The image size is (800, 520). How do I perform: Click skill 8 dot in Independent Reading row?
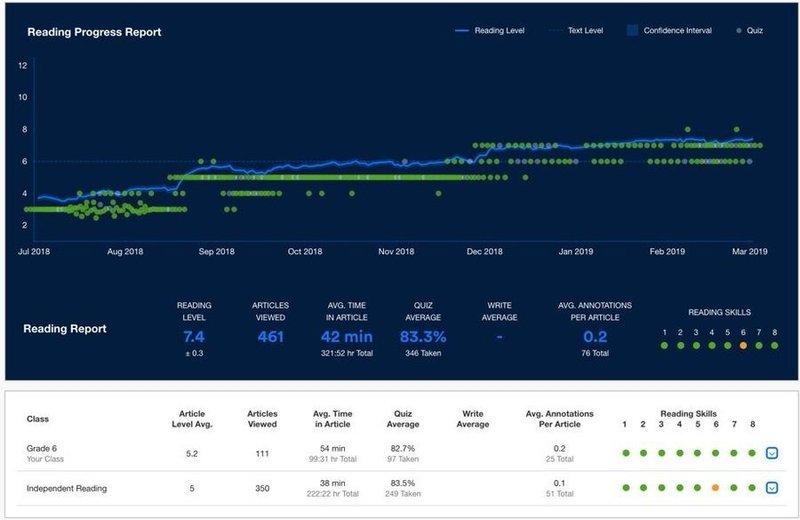click(x=752, y=488)
